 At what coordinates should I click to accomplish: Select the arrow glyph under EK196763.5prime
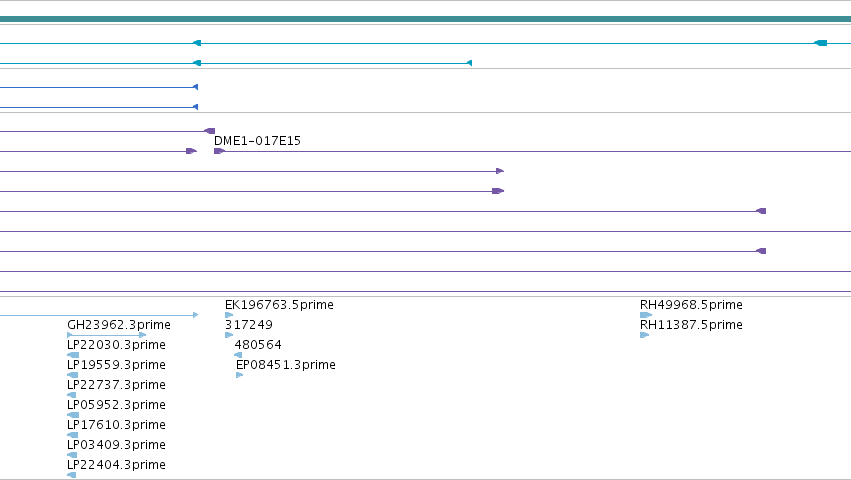click(229, 315)
